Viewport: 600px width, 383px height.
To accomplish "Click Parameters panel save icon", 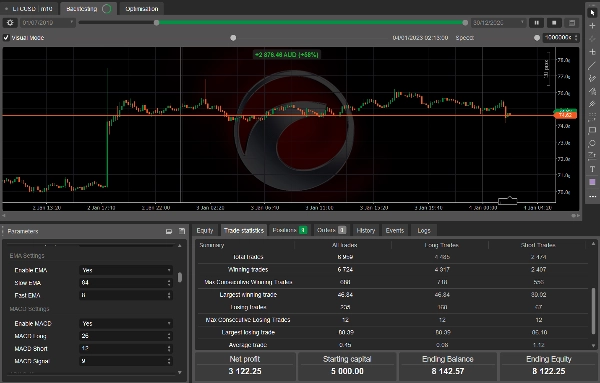I will click(182, 231).
